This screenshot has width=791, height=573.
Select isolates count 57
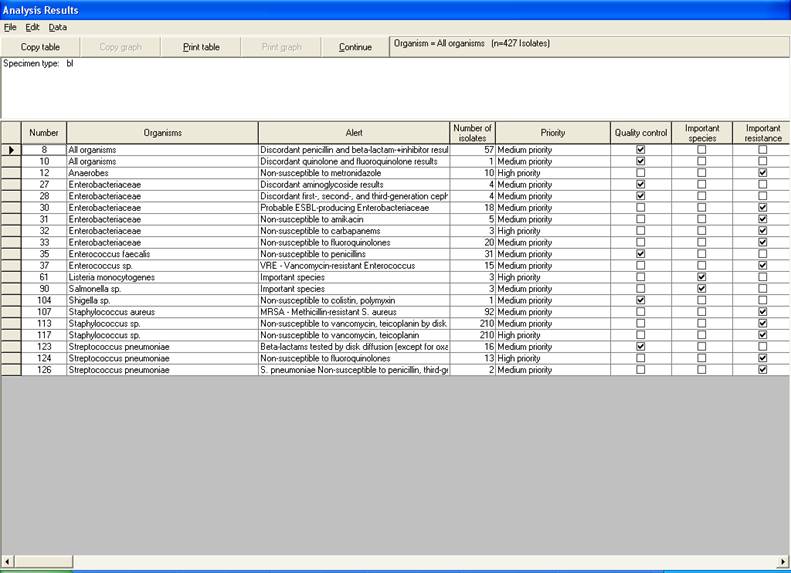[x=473, y=150]
